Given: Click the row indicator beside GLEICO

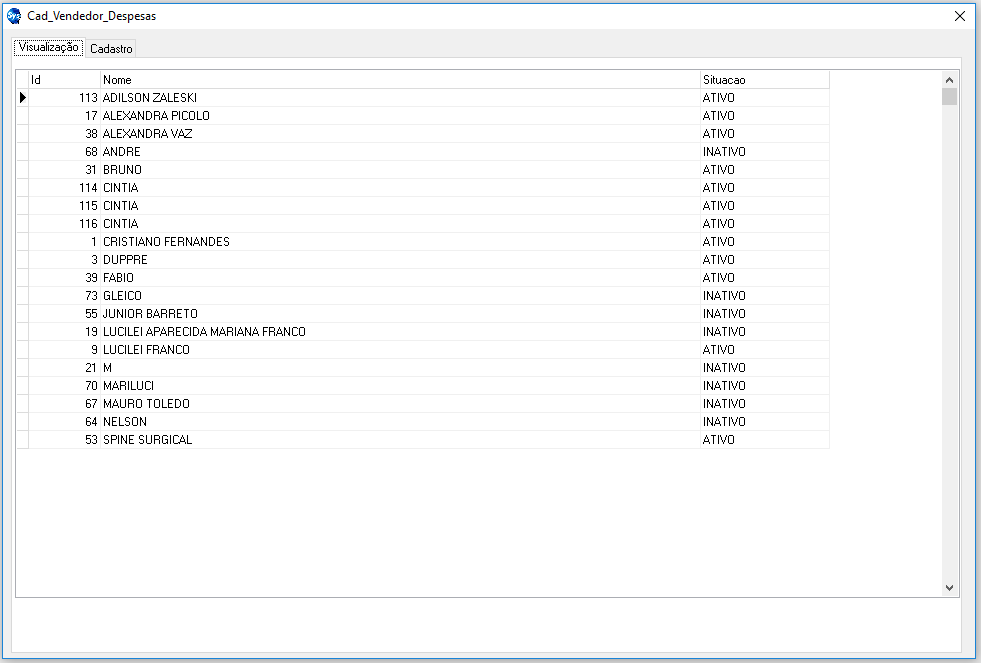Looking at the screenshot, I should 22,296.
